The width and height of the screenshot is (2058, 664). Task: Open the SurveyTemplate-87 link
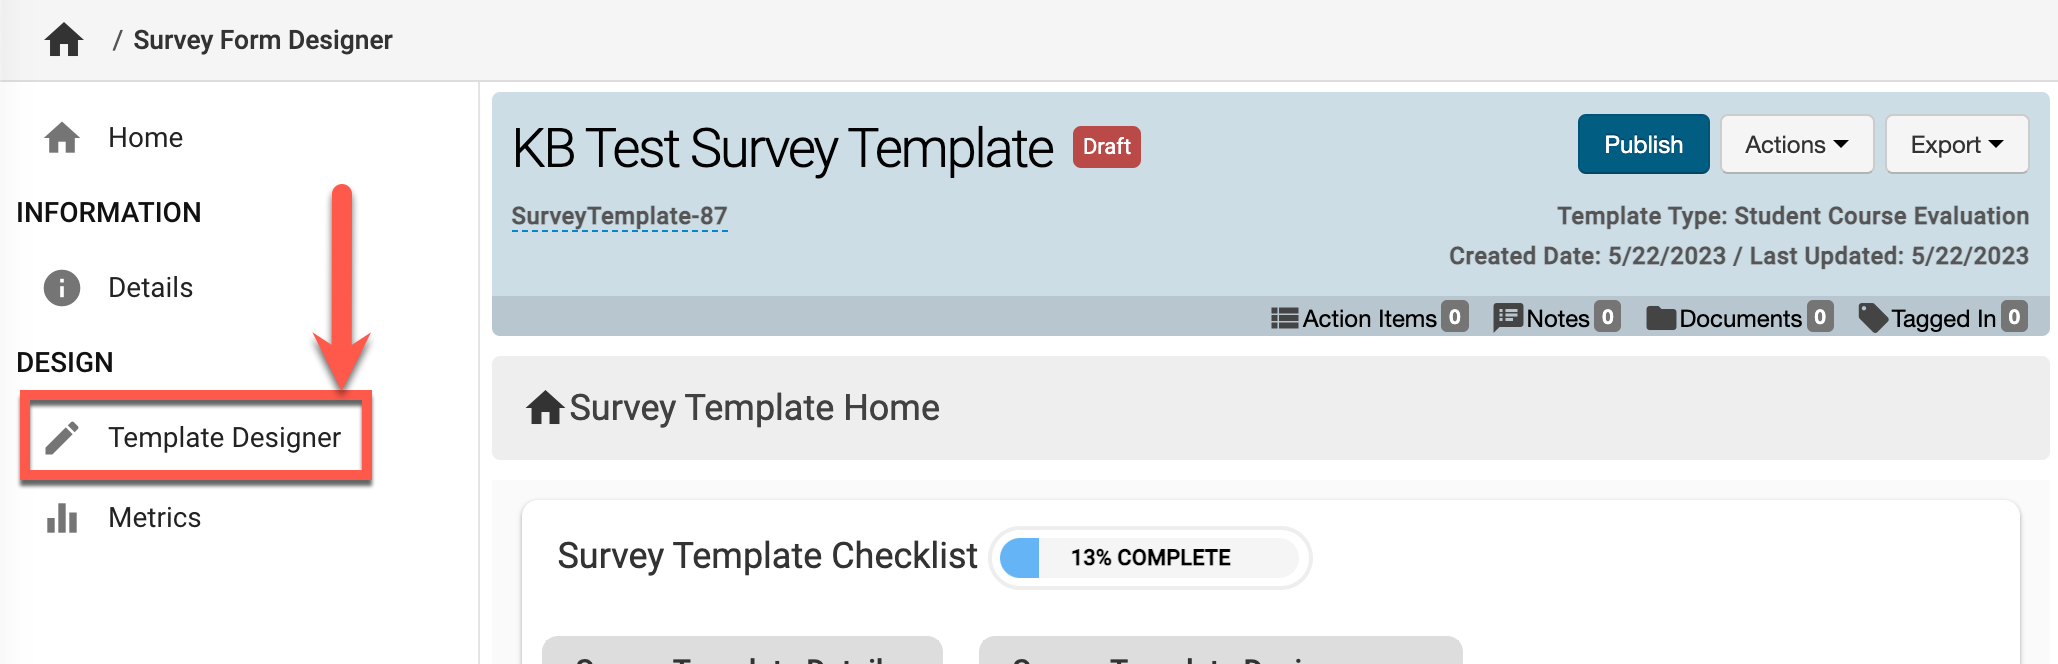pos(619,216)
